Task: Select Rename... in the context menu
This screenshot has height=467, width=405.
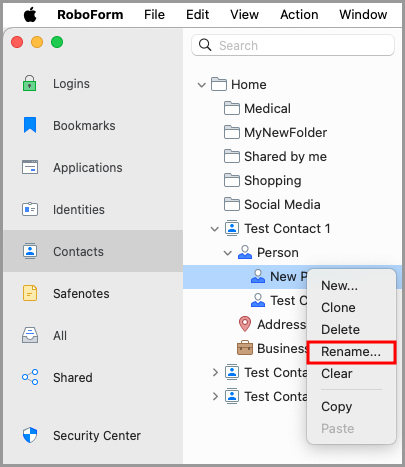Action: click(x=351, y=352)
